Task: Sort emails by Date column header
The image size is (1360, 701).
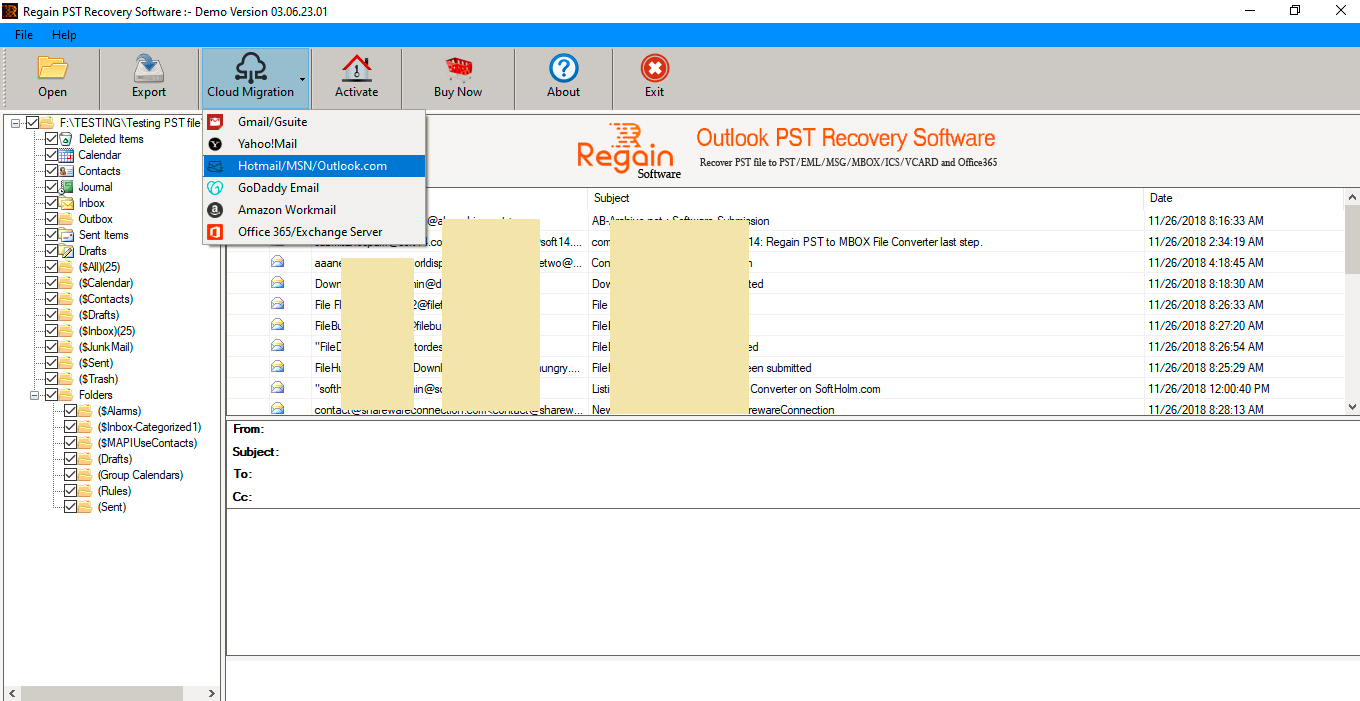Action: click(1245, 198)
